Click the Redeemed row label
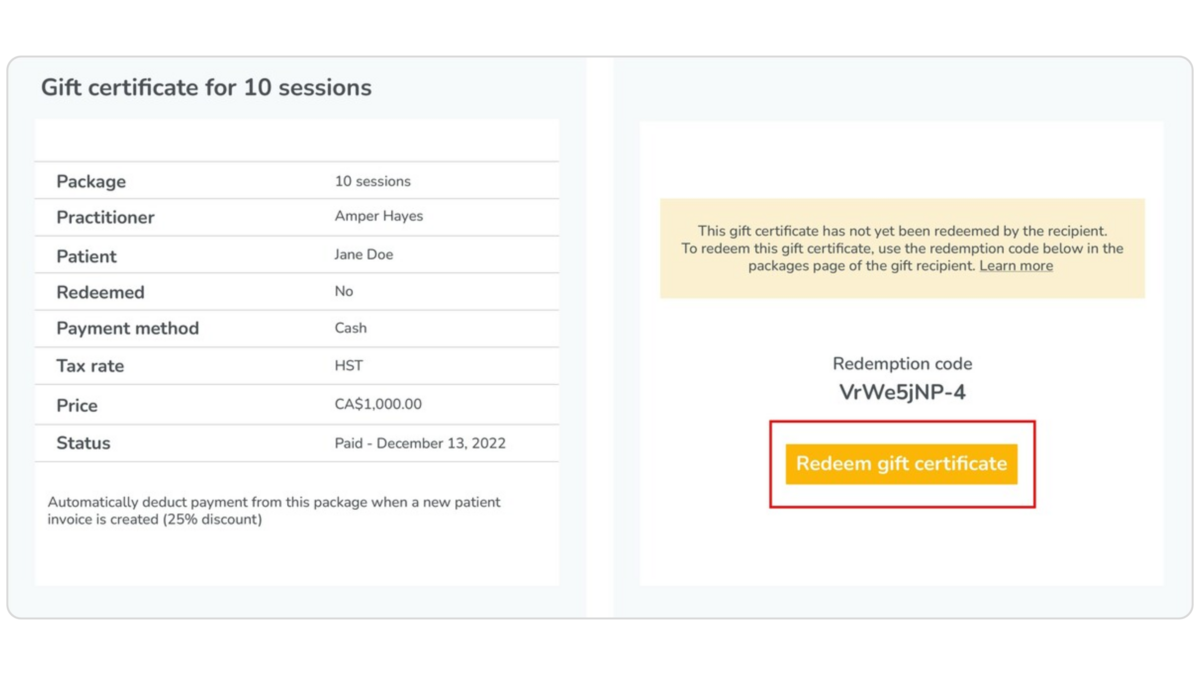1200x675 pixels. [x=100, y=292]
